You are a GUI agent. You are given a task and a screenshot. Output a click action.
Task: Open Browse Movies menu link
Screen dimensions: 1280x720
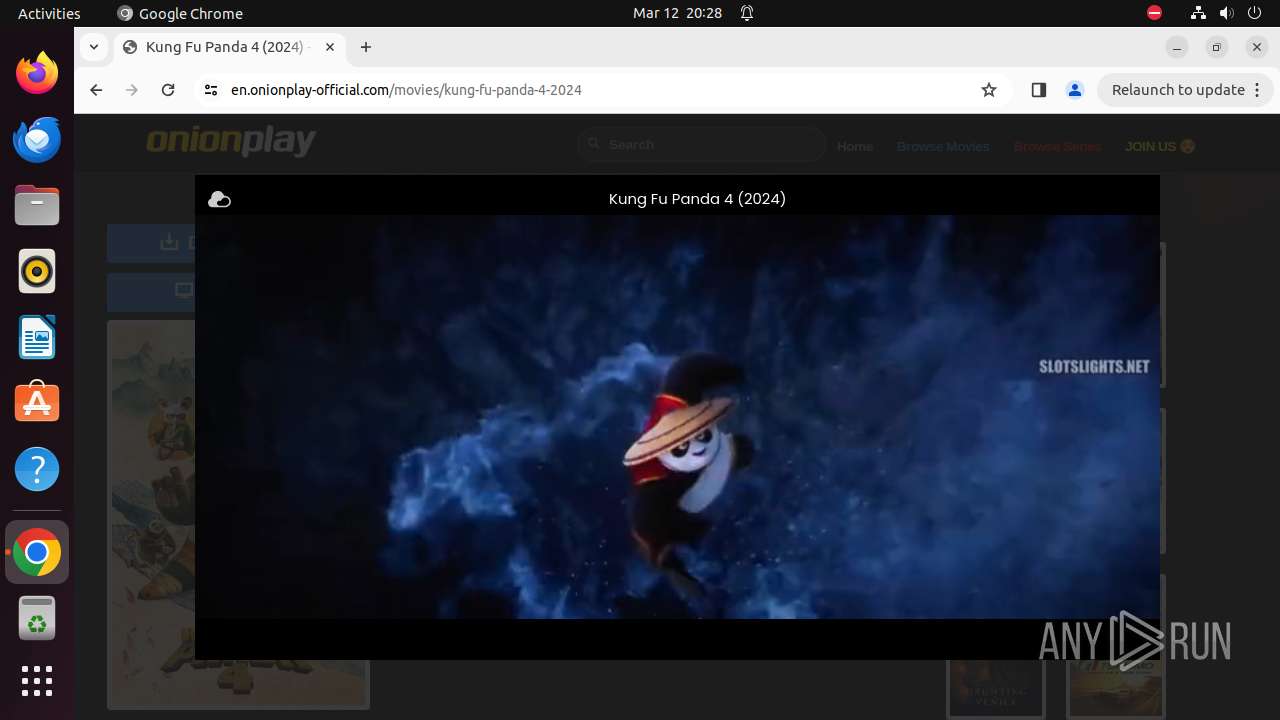(x=943, y=146)
